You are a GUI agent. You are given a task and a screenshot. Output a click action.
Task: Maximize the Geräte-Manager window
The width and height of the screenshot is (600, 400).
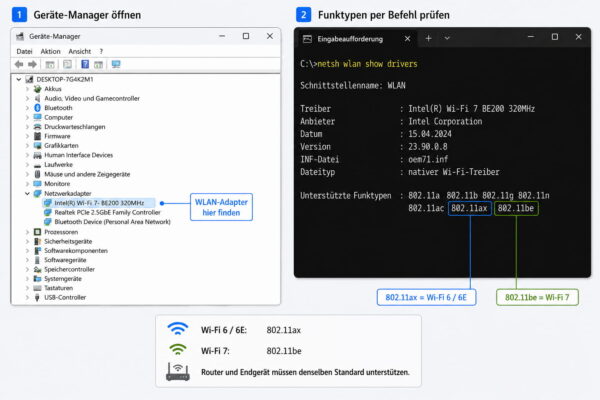pos(246,36)
